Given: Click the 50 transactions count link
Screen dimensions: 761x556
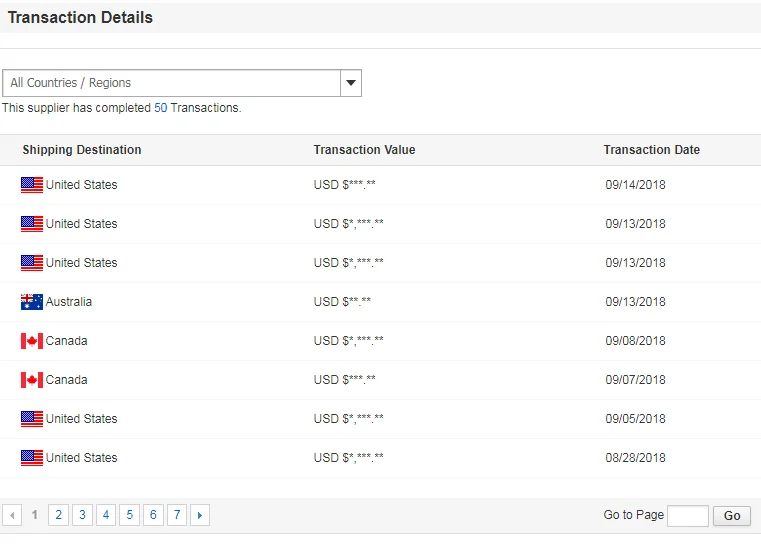Looking at the screenshot, I should pos(160,108).
